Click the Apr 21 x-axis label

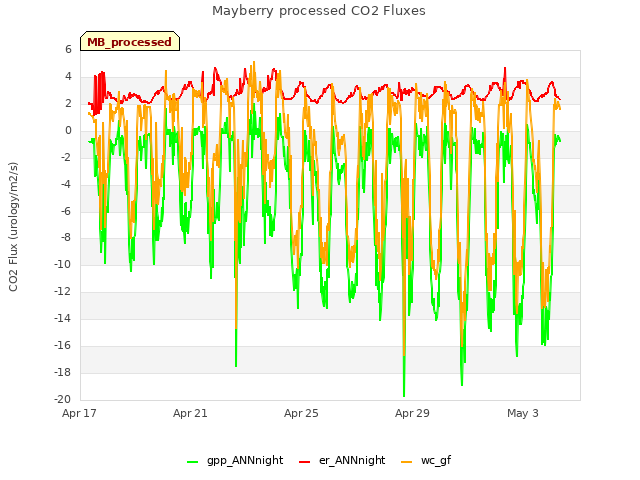(190, 413)
